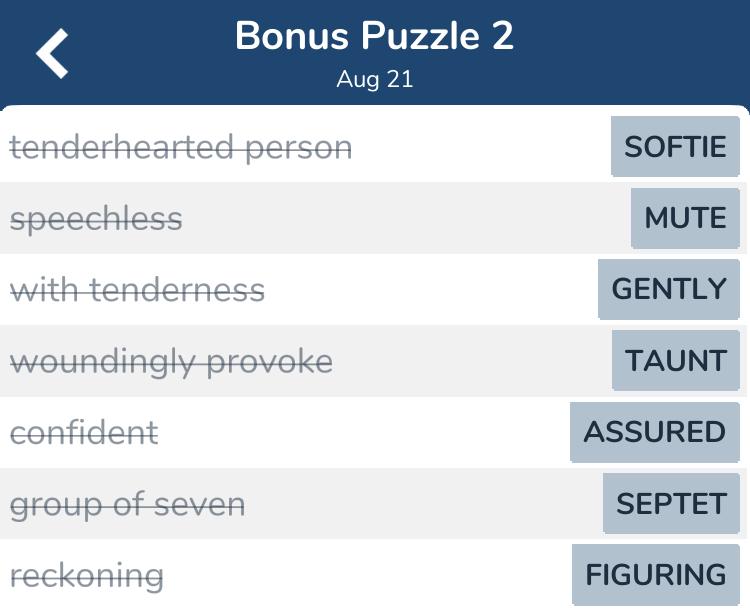Click empty space in the 'confident' row
The image size is (750, 611).
pos(360,432)
